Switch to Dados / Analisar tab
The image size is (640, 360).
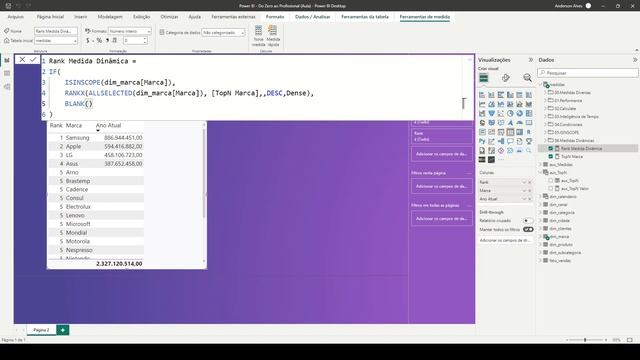pos(313,17)
